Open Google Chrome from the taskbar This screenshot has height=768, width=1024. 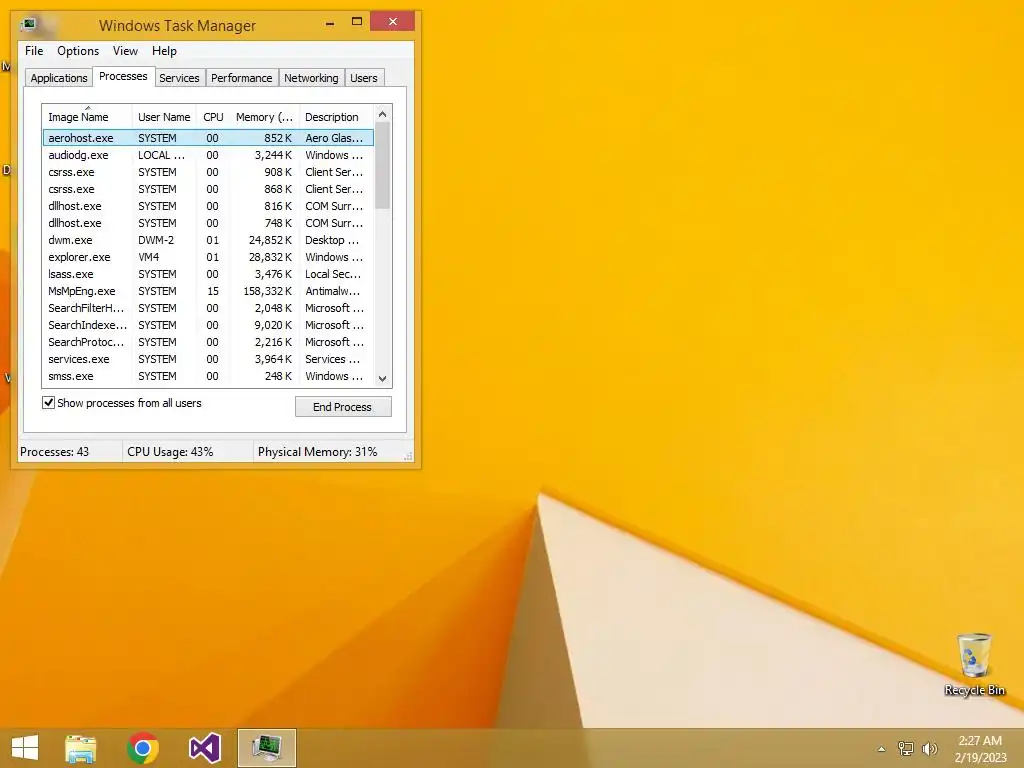(x=143, y=748)
